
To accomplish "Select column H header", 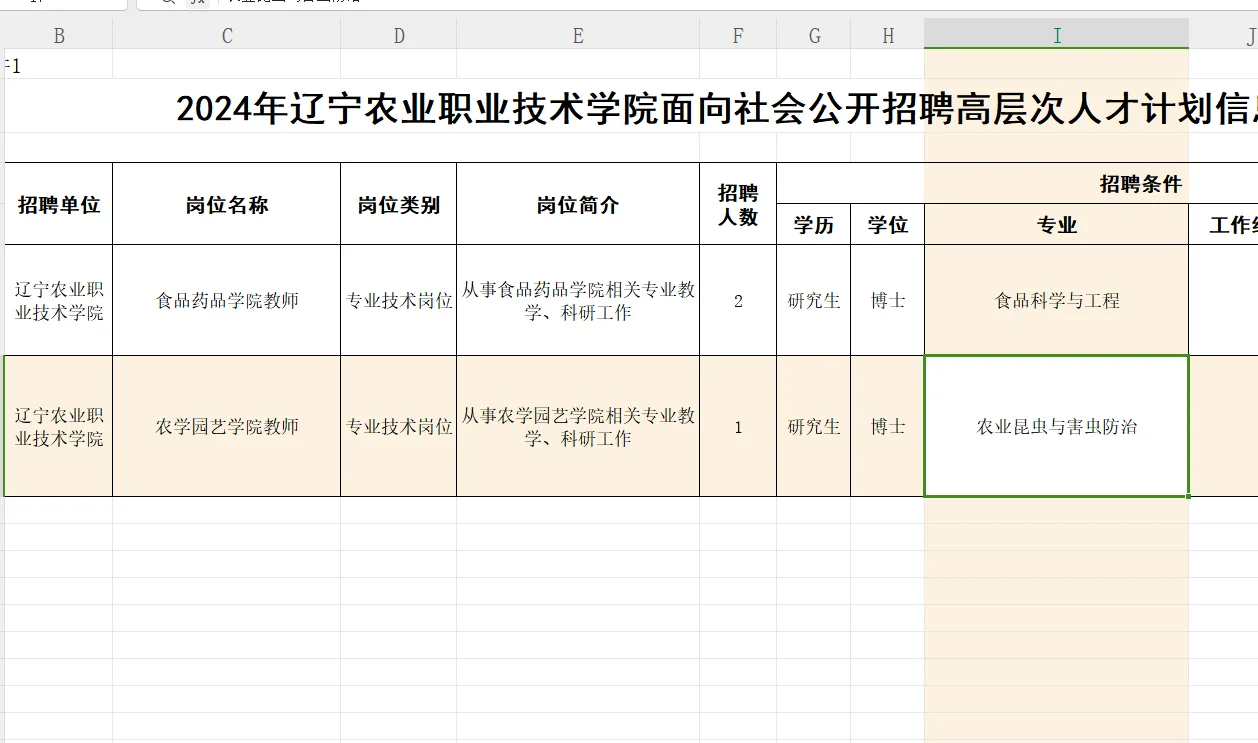I will point(888,36).
